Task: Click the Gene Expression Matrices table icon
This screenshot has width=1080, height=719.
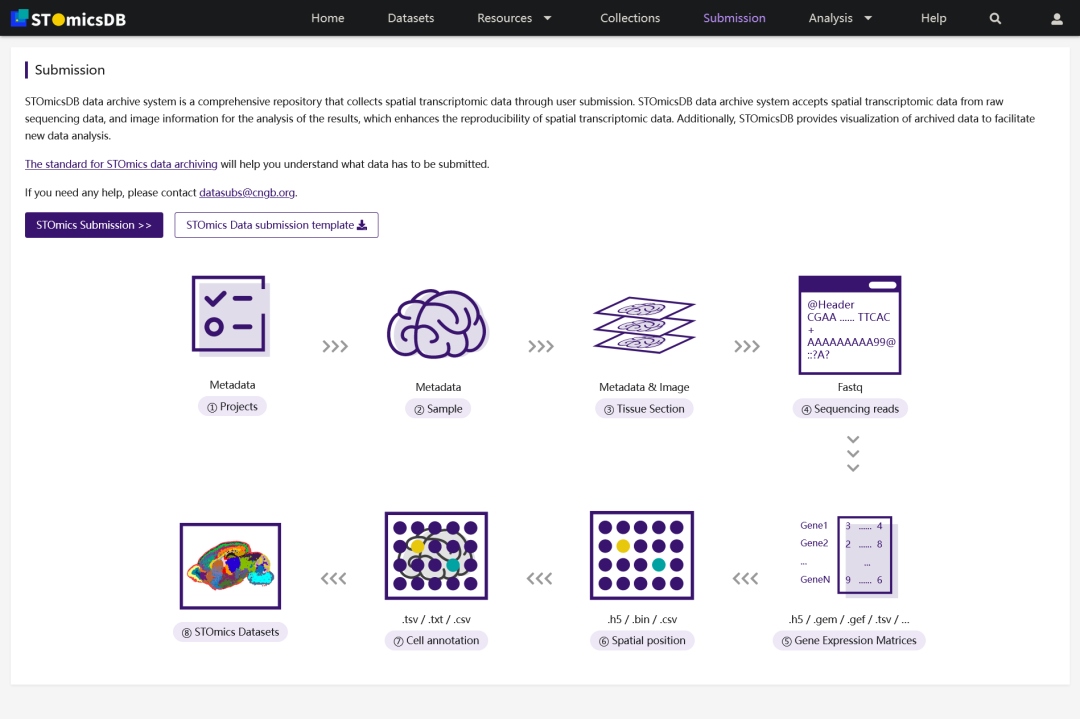Action: [x=849, y=555]
